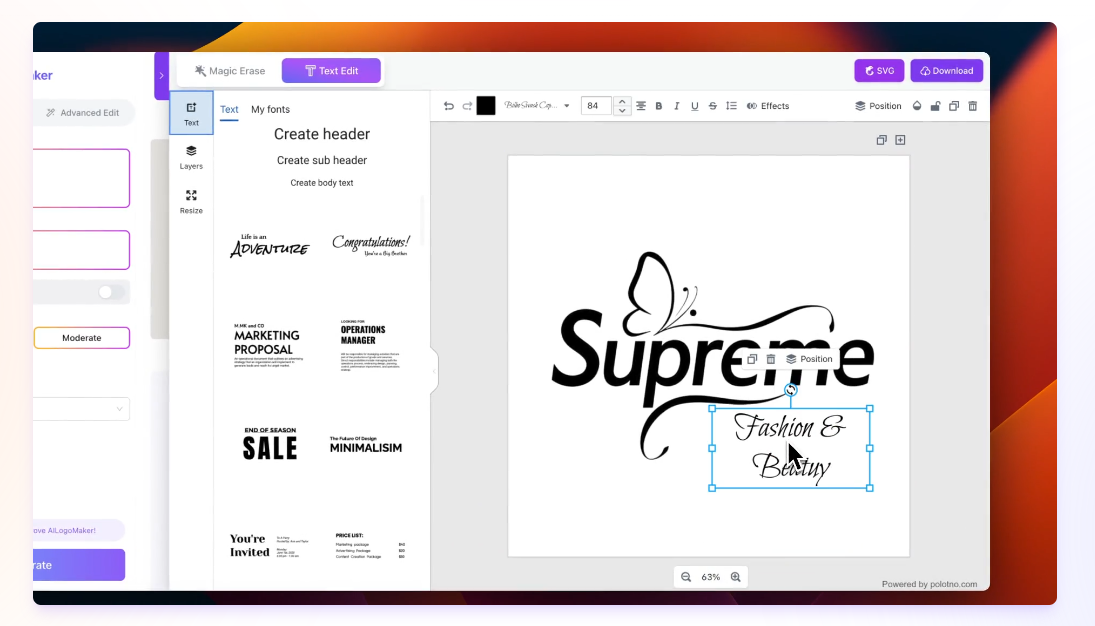Click the top-right resize handle of text box
Image resolution: width=1095 pixels, height=626 pixels.
(870, 409)
